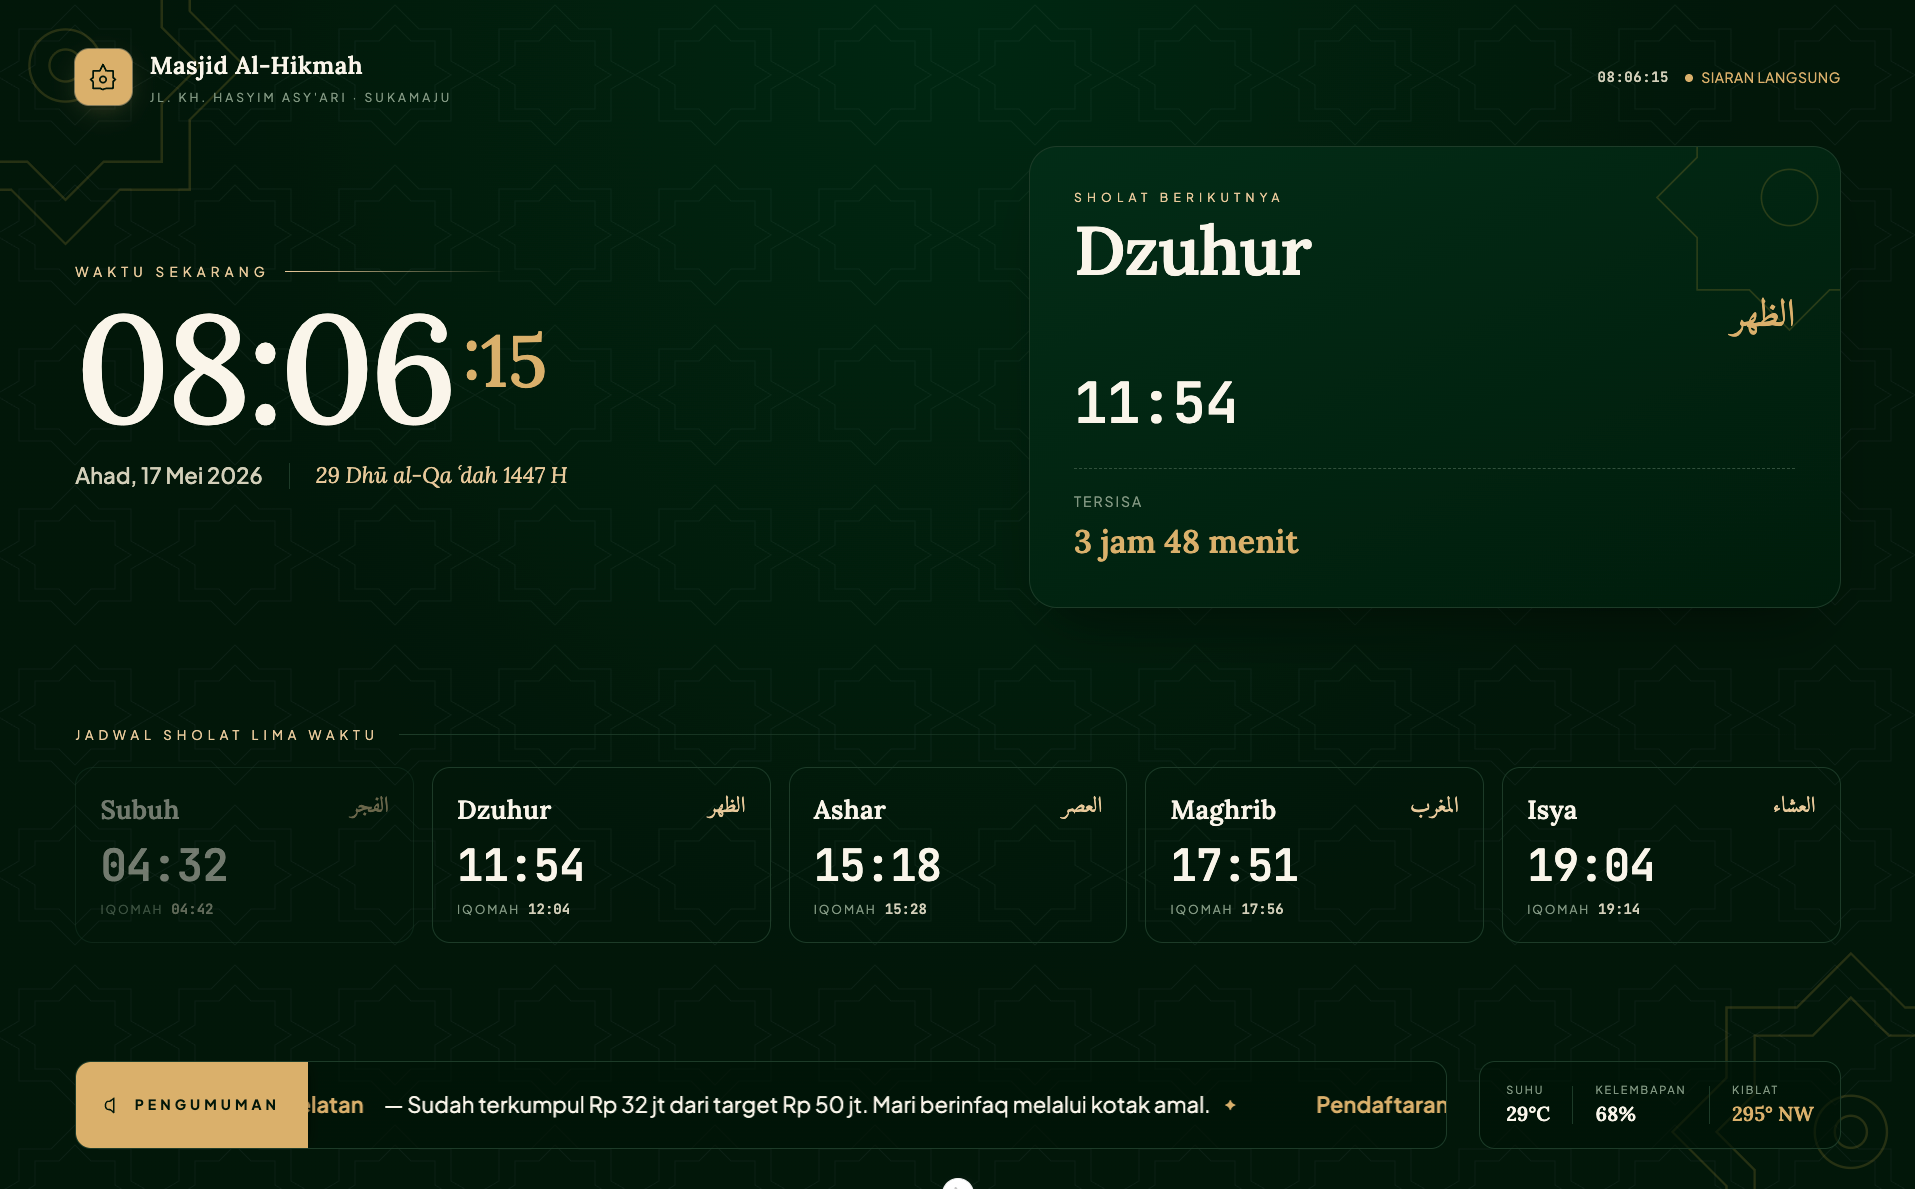This screenshot has height=1189, width=1915.
Task: Click the gold seconds display :15
Action: pyautogui.click(x=505, y=361)
